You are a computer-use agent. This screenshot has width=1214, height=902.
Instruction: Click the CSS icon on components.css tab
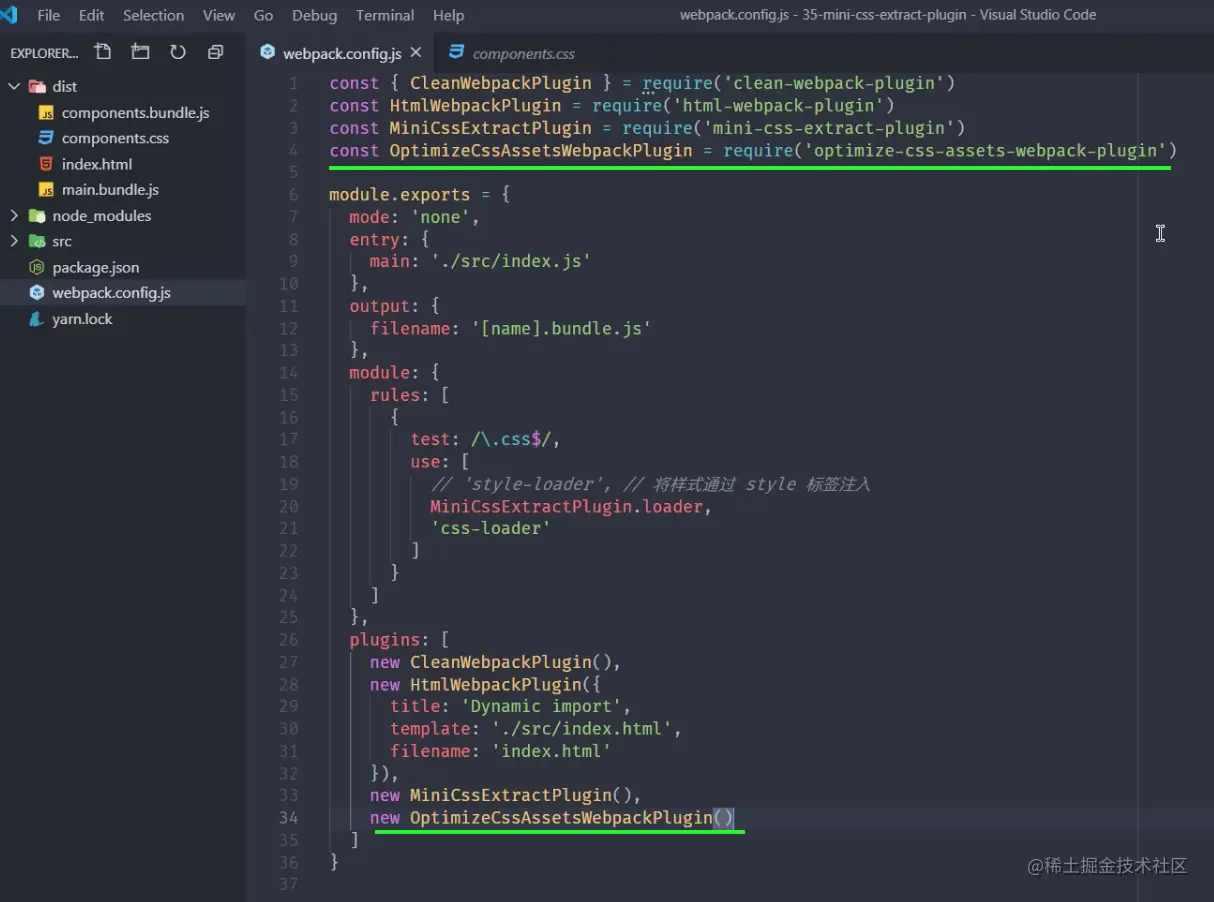(457, 52)
